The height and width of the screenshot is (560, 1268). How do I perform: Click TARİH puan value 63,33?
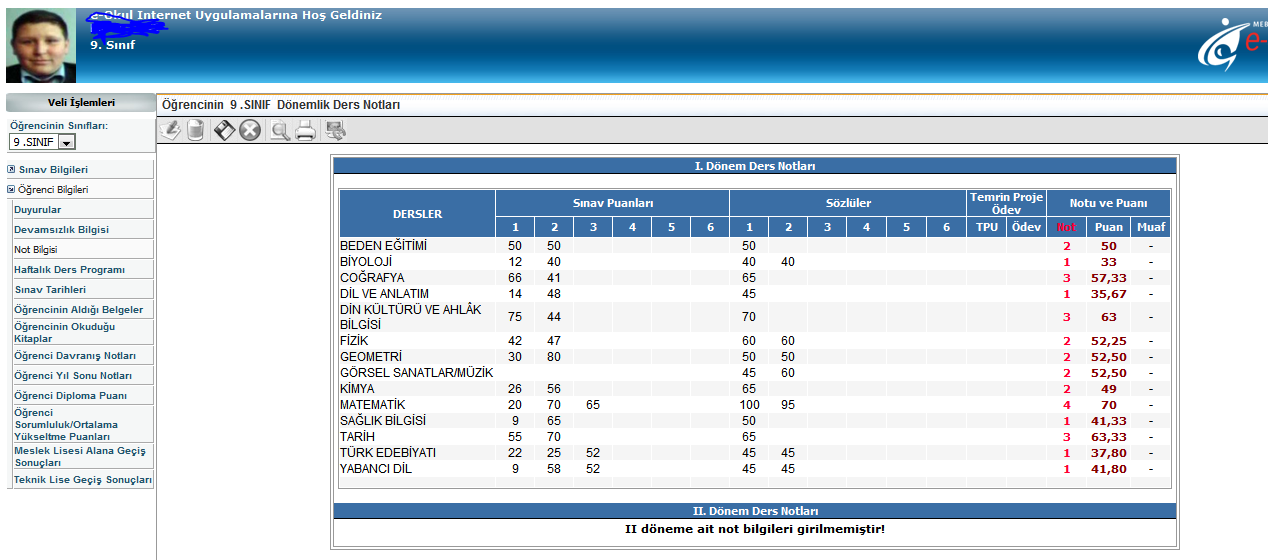pos(1109,437)
